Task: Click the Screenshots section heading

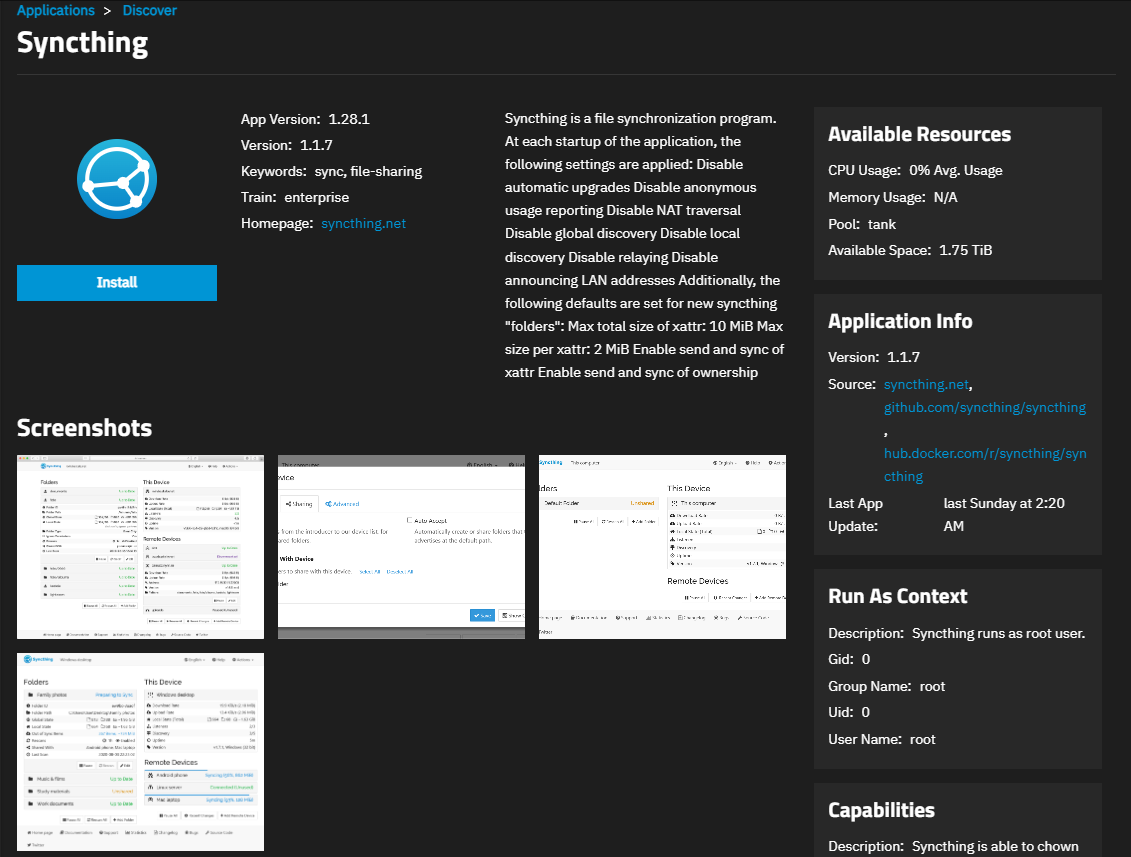Action: pyautogui.click(x=84, y=428)
